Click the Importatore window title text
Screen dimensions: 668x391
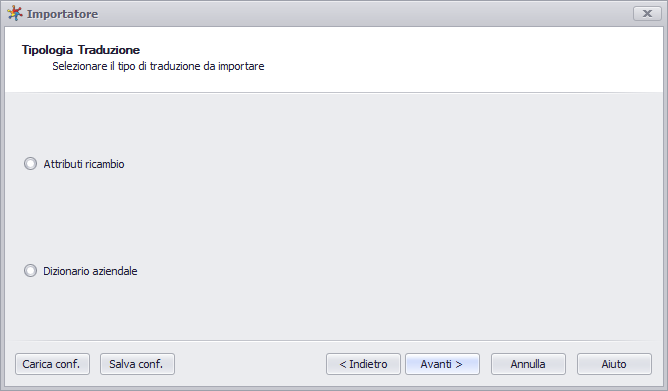63,14
